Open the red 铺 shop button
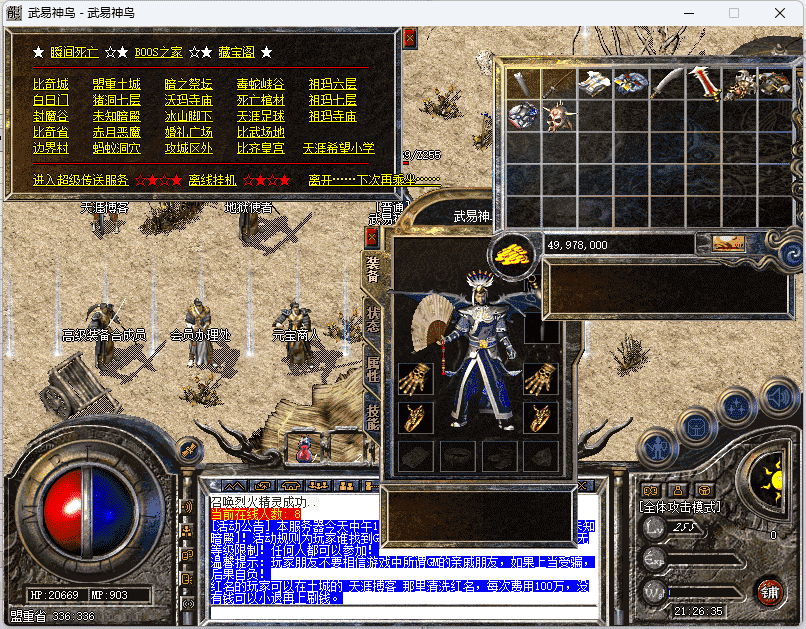Image resolution: width=806 pixels, height=629 pixels. tap(770, 593)
